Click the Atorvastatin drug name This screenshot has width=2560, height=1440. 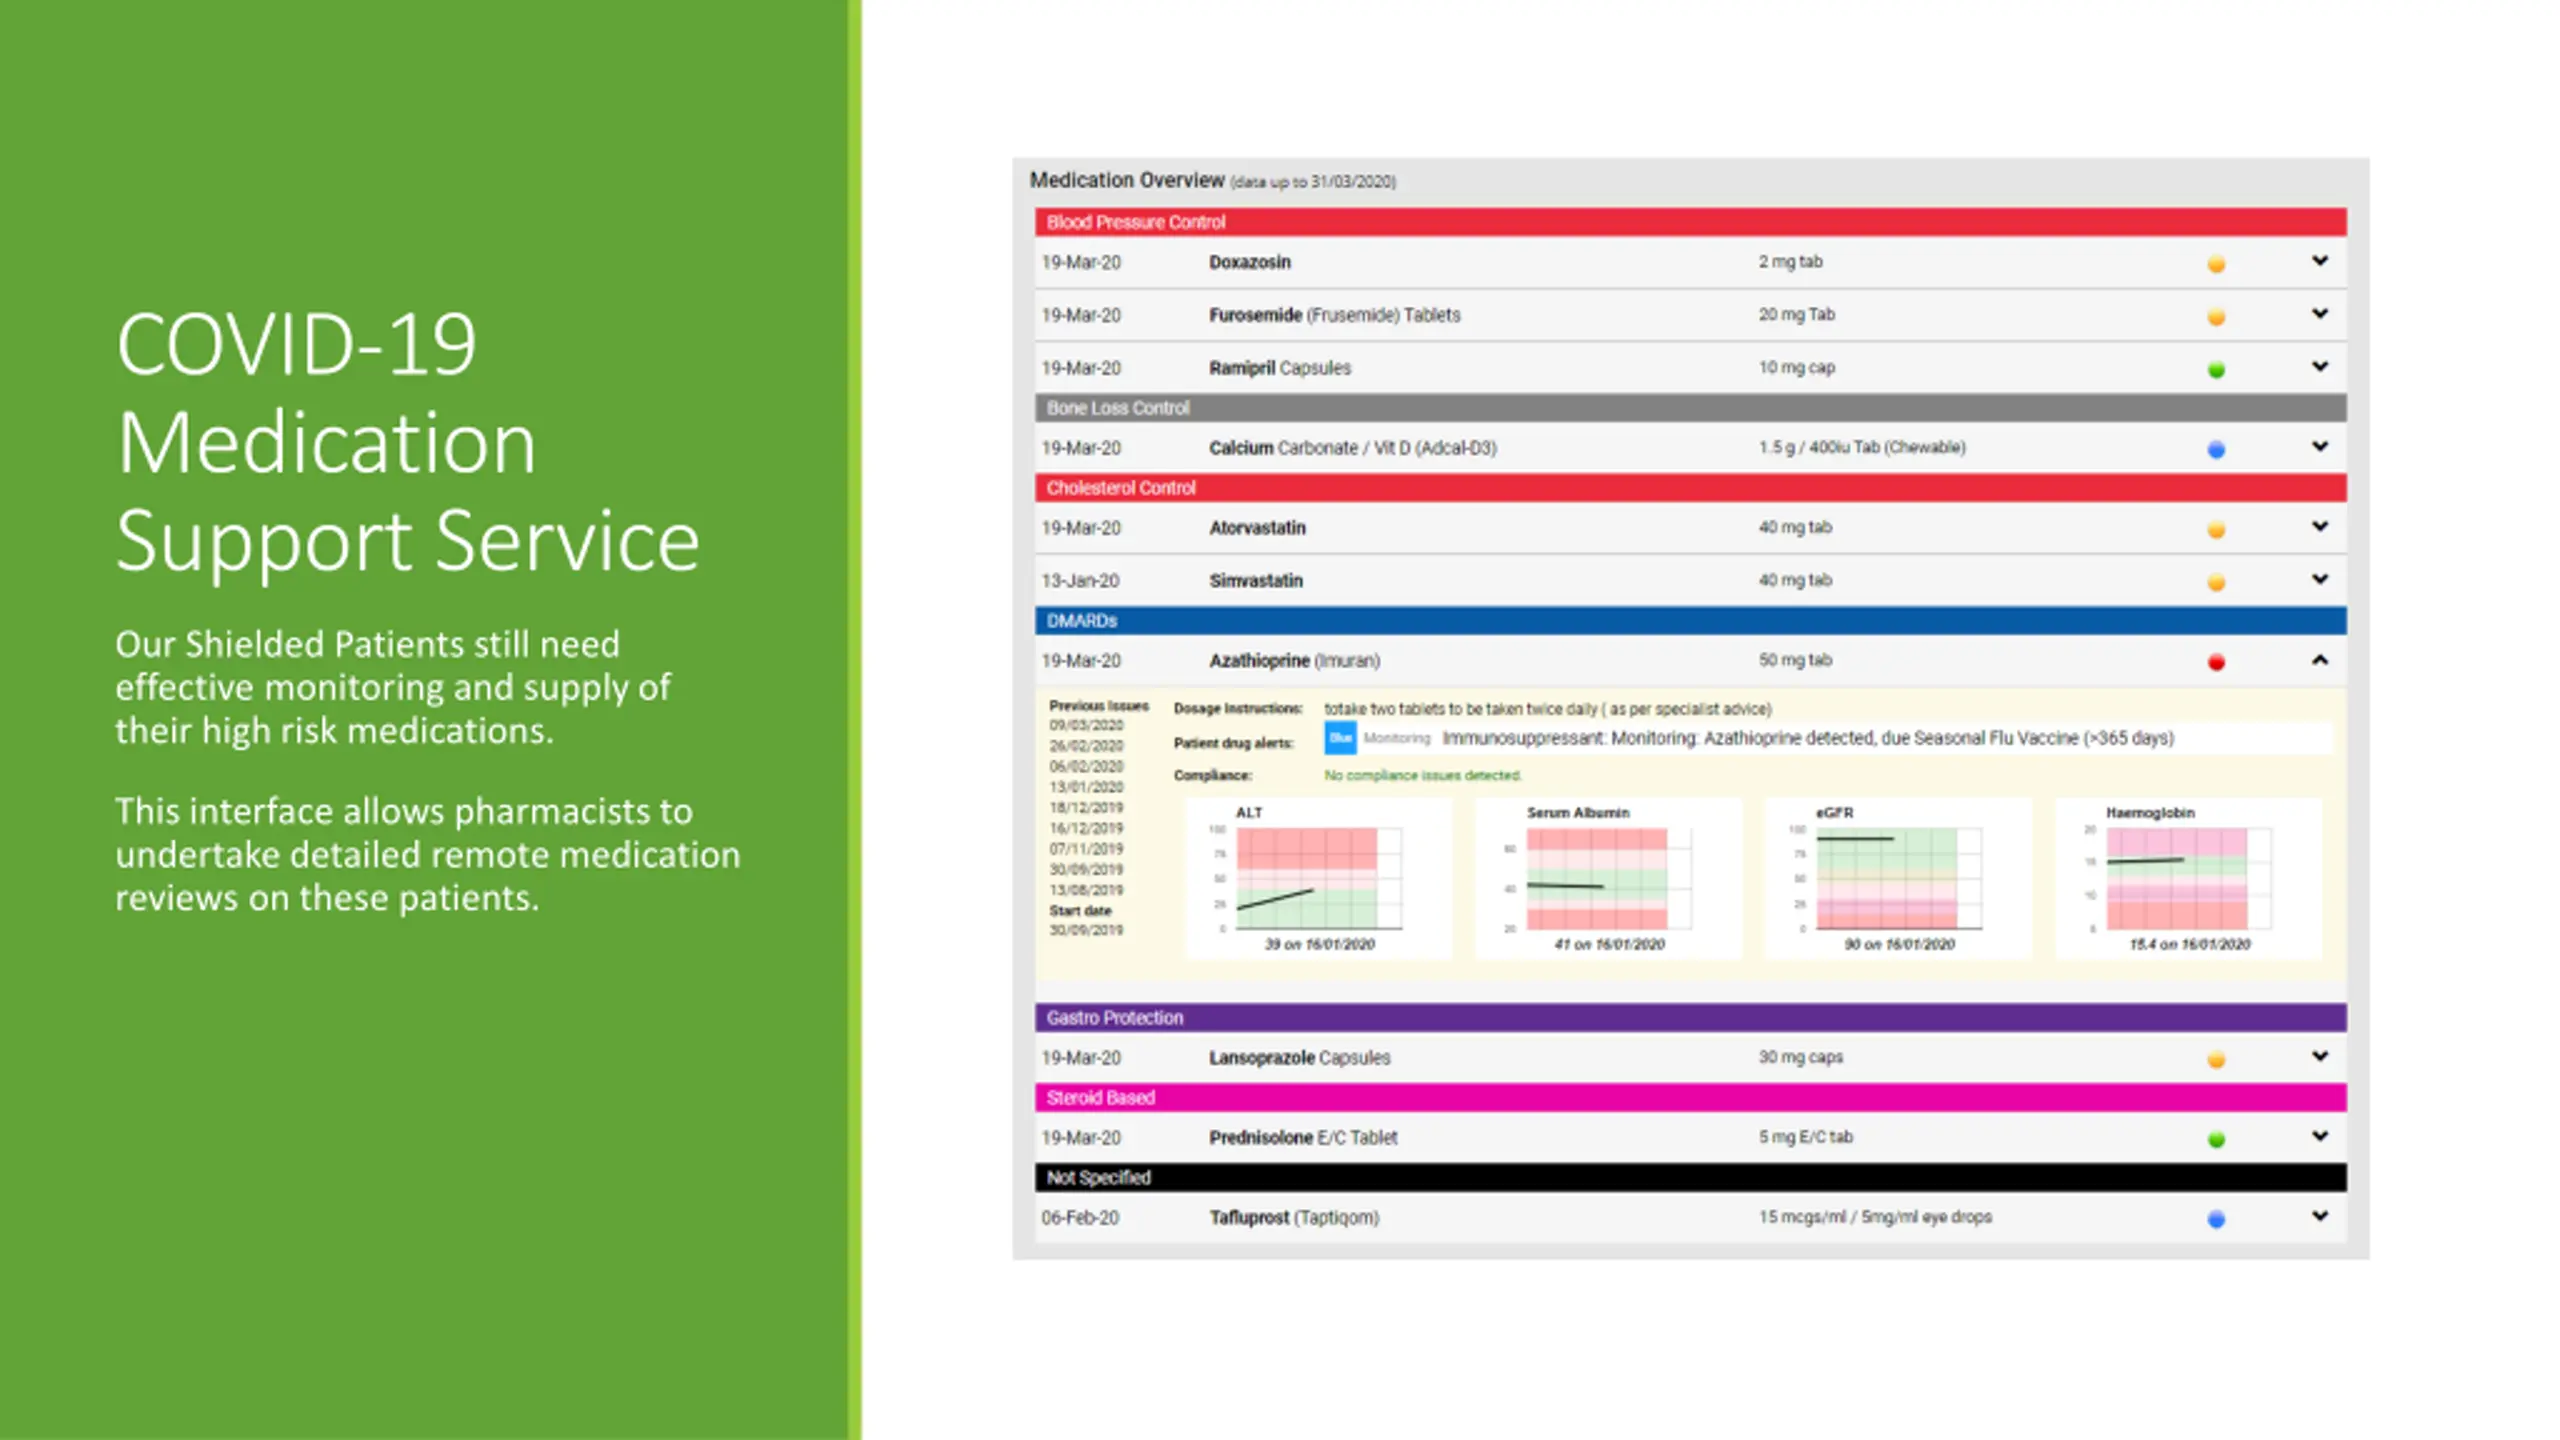(x=1257, y=528)
